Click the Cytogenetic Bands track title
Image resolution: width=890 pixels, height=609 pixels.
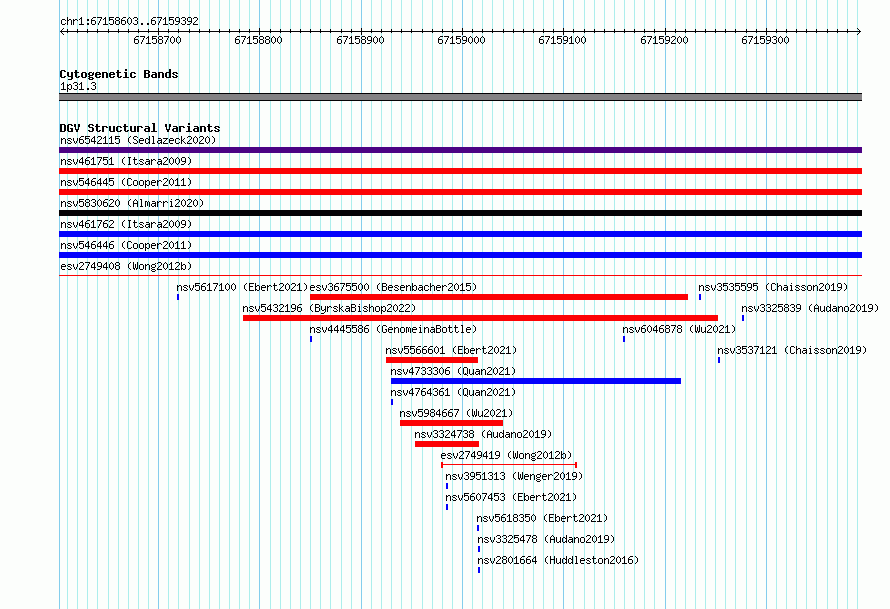click(x=119, y=74)
